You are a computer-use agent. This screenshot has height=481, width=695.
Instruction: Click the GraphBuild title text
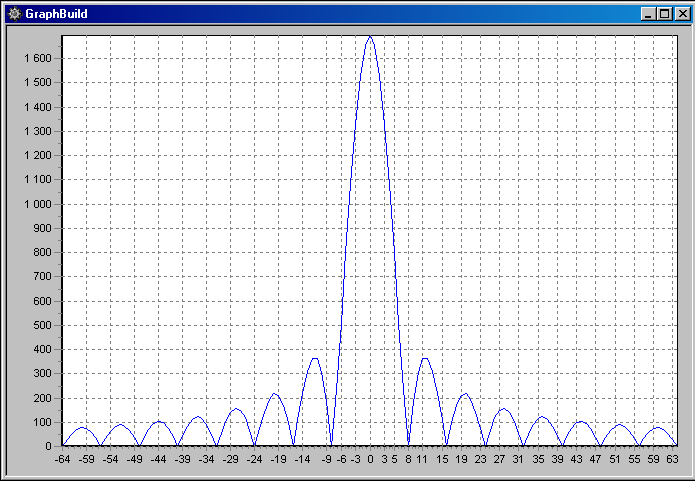coord(56,14)
